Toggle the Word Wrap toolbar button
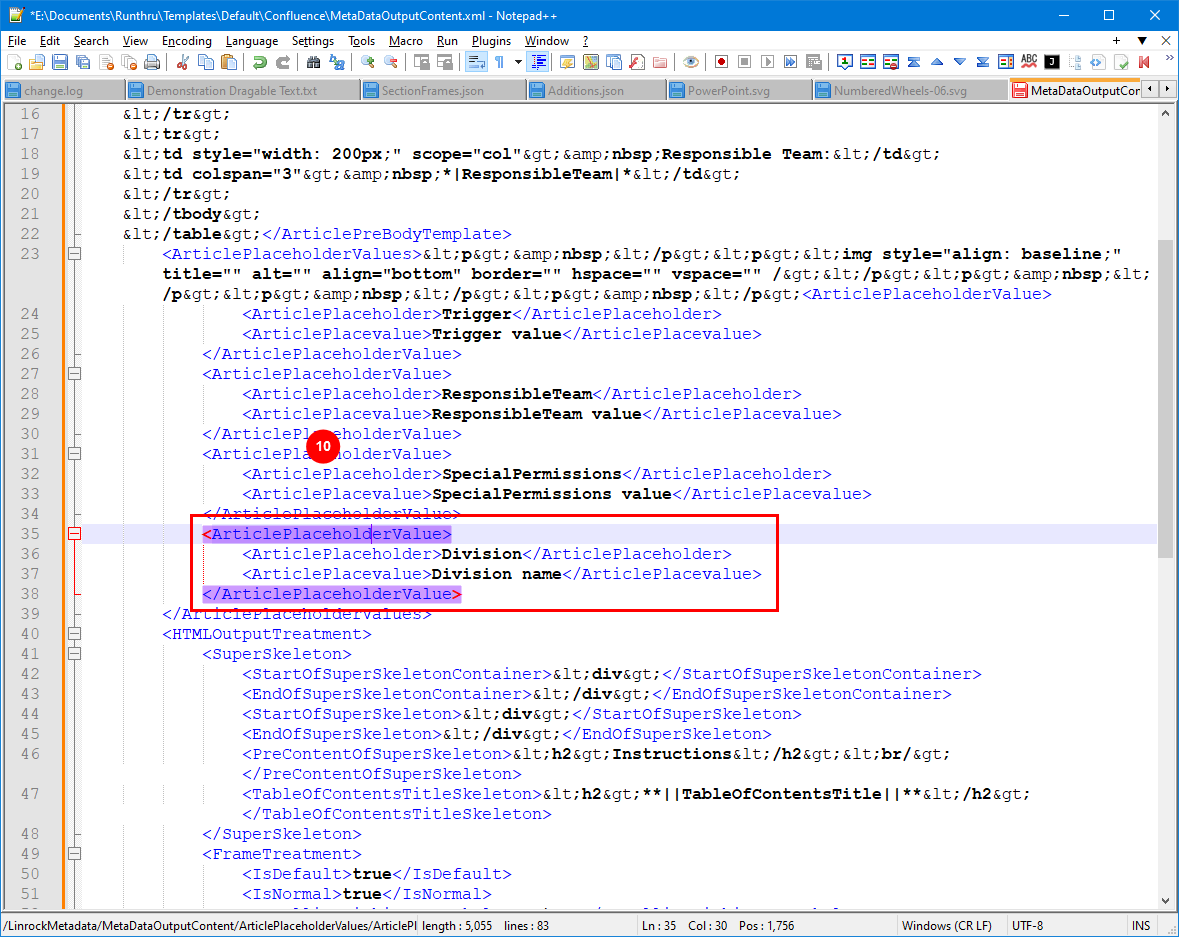Viewport: 1179px width, 937px height. click(476, 62)
